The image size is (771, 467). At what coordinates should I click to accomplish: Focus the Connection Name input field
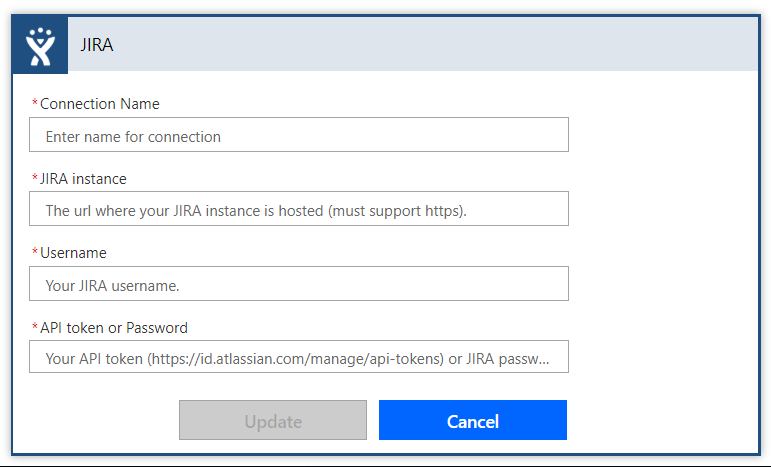click(299, 135)
